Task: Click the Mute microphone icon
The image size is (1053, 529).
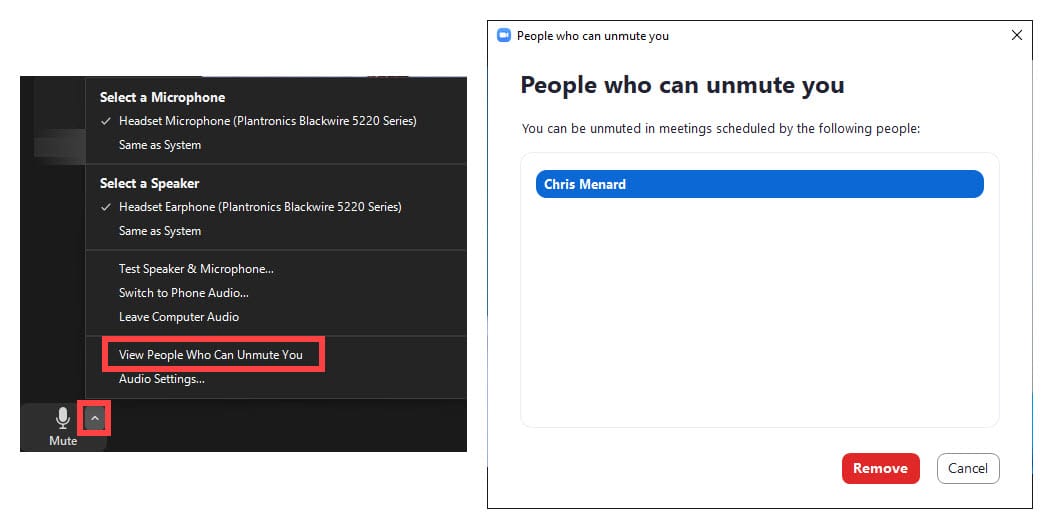Action: pyautogui.click(x=63, y=419)
